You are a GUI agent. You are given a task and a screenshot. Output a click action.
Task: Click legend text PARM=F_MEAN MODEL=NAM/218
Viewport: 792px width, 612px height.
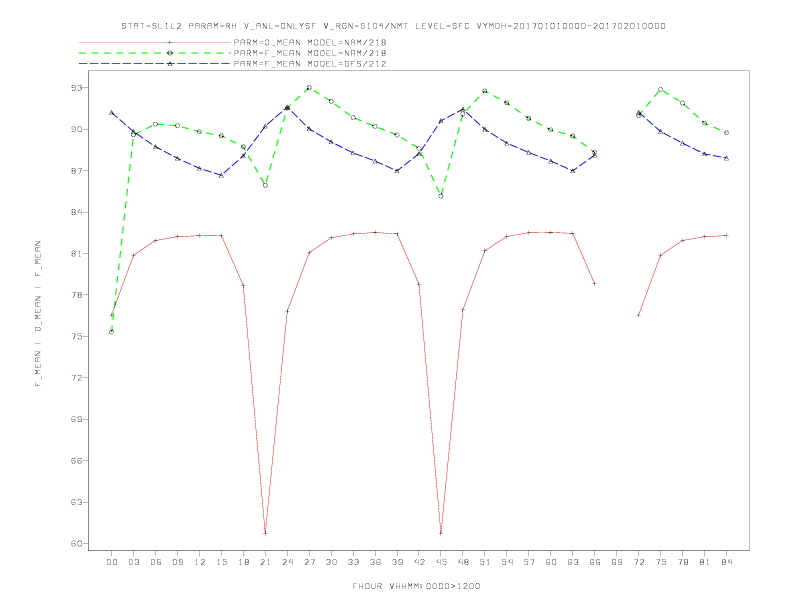point(310,53)
